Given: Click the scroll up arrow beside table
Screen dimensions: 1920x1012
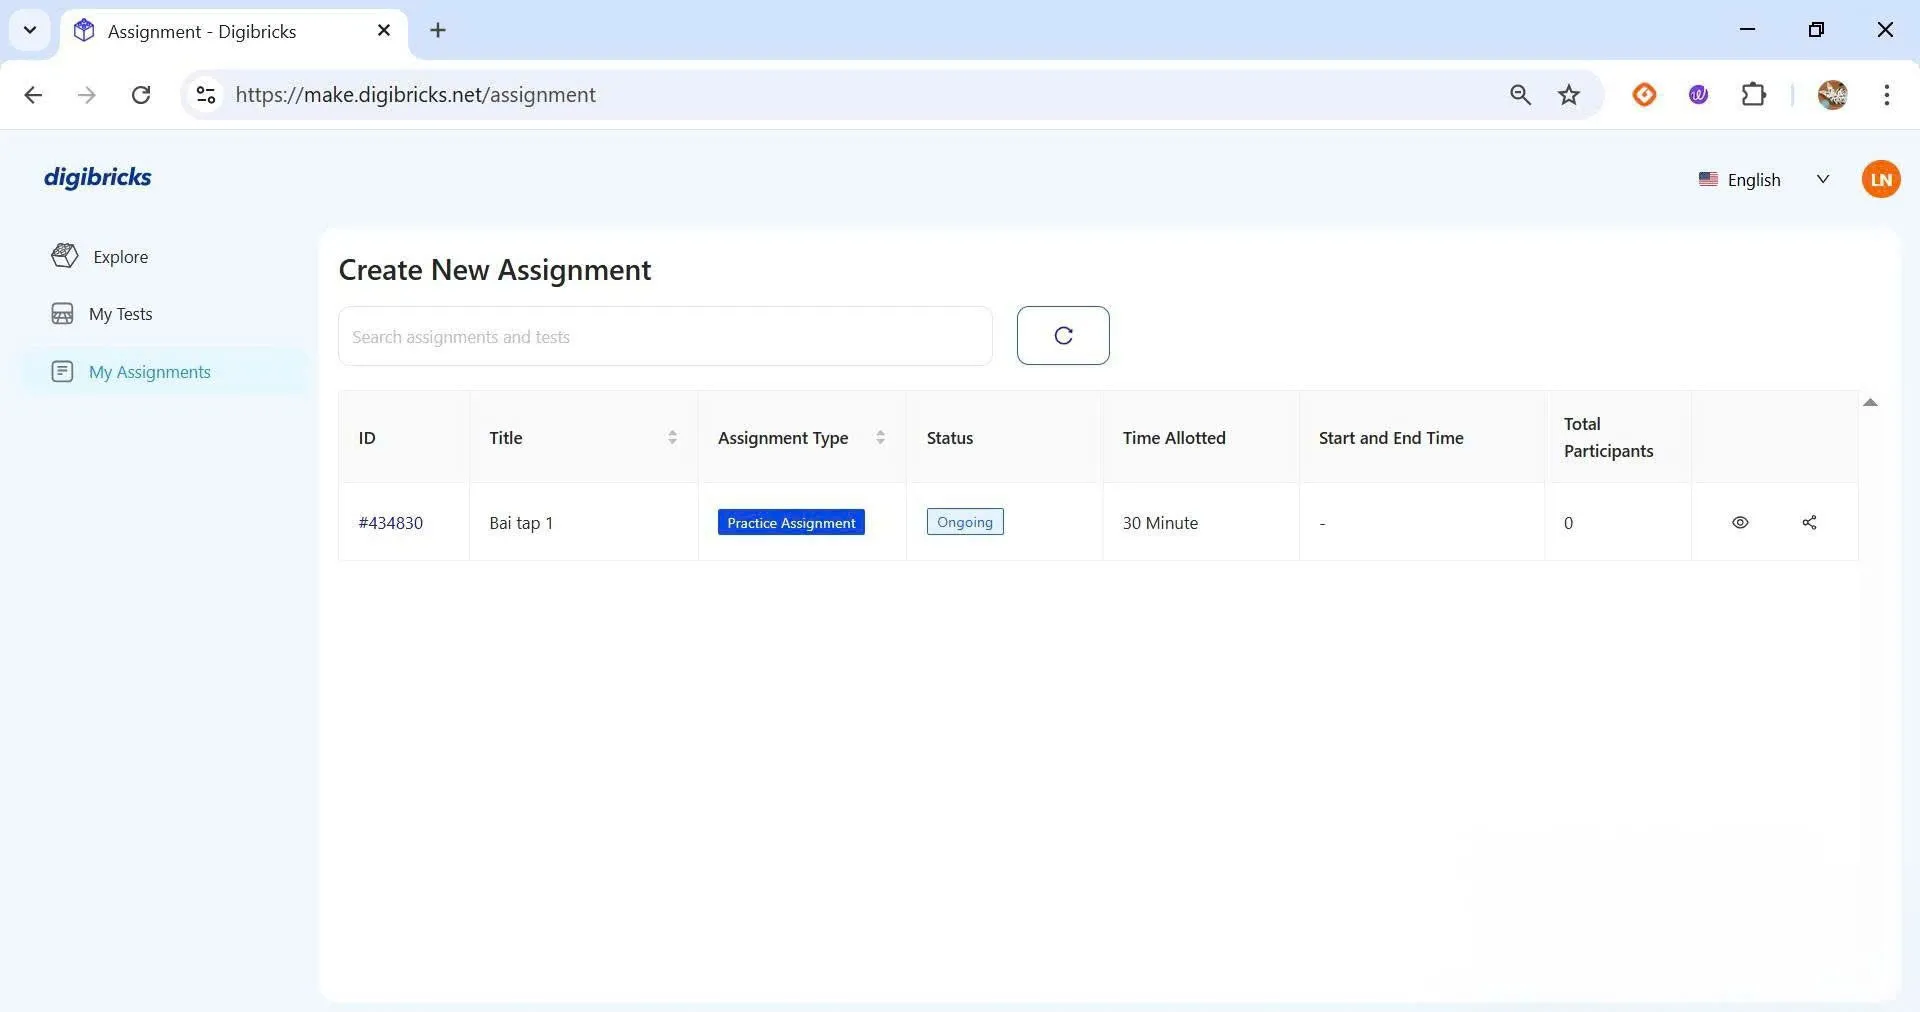Looking at the screenshot, I should [x=1869, y=403].
